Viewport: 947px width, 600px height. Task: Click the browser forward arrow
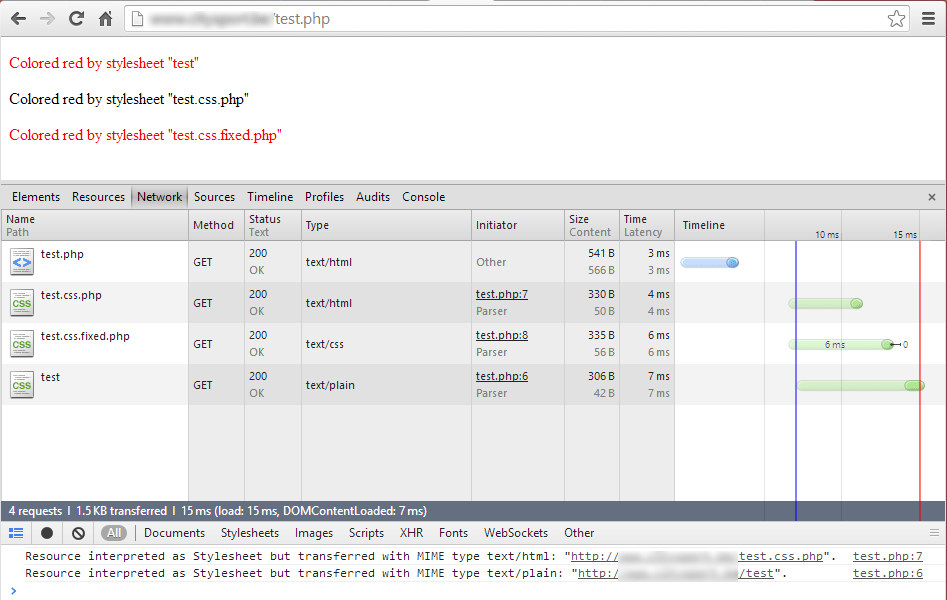pyautogui.click(x=47, y=19)
